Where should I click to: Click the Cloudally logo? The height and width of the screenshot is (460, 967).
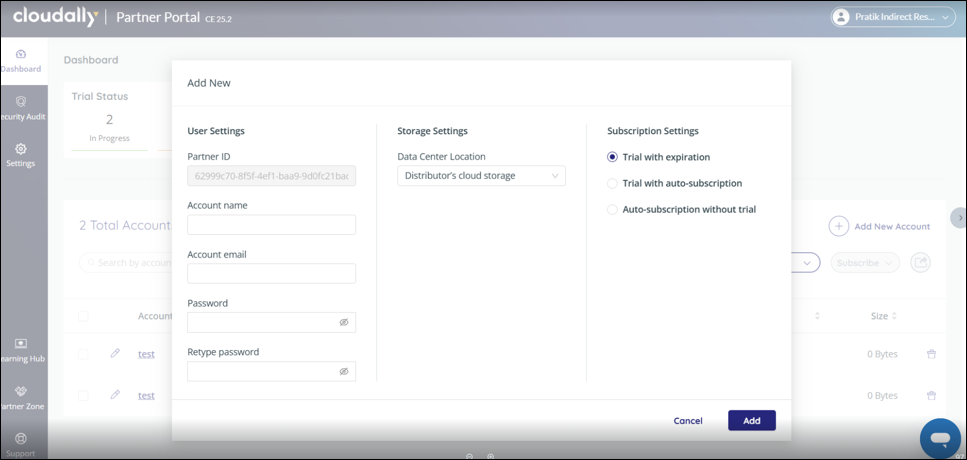point(56,17)
